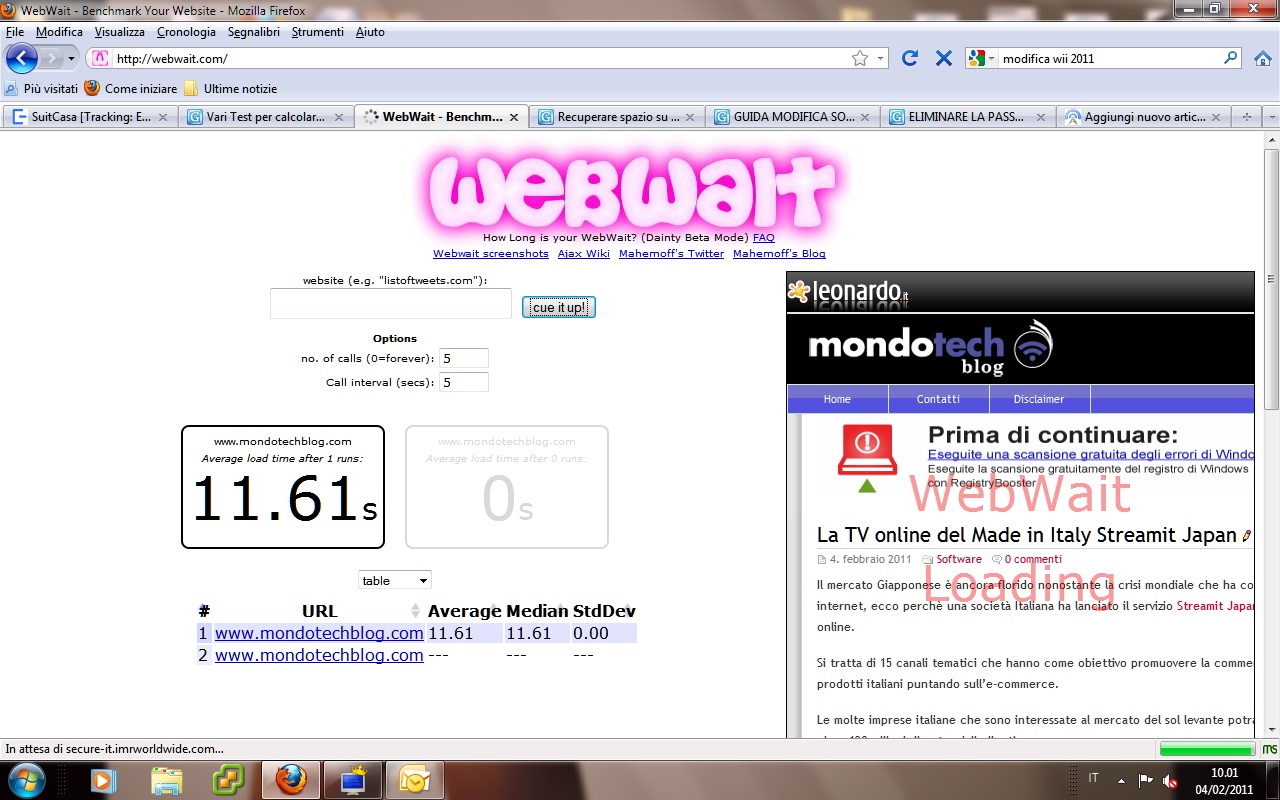Click the volume icon in system tray

pyautogui.click(x=1170, y=780)
